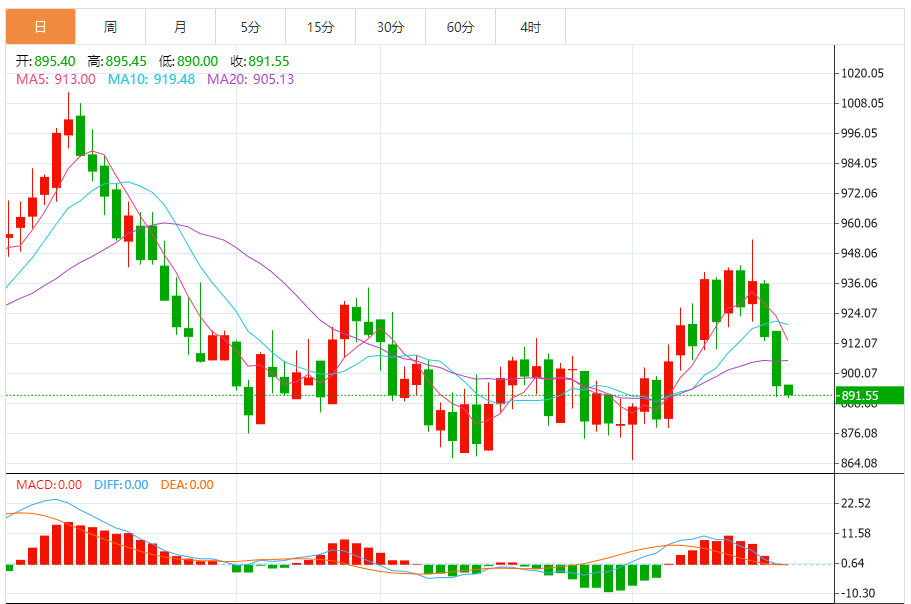Viewport: 911px width, 604px height.
Task: Click the MA10: 919.48 indicator label
Action: pos(152,79)
